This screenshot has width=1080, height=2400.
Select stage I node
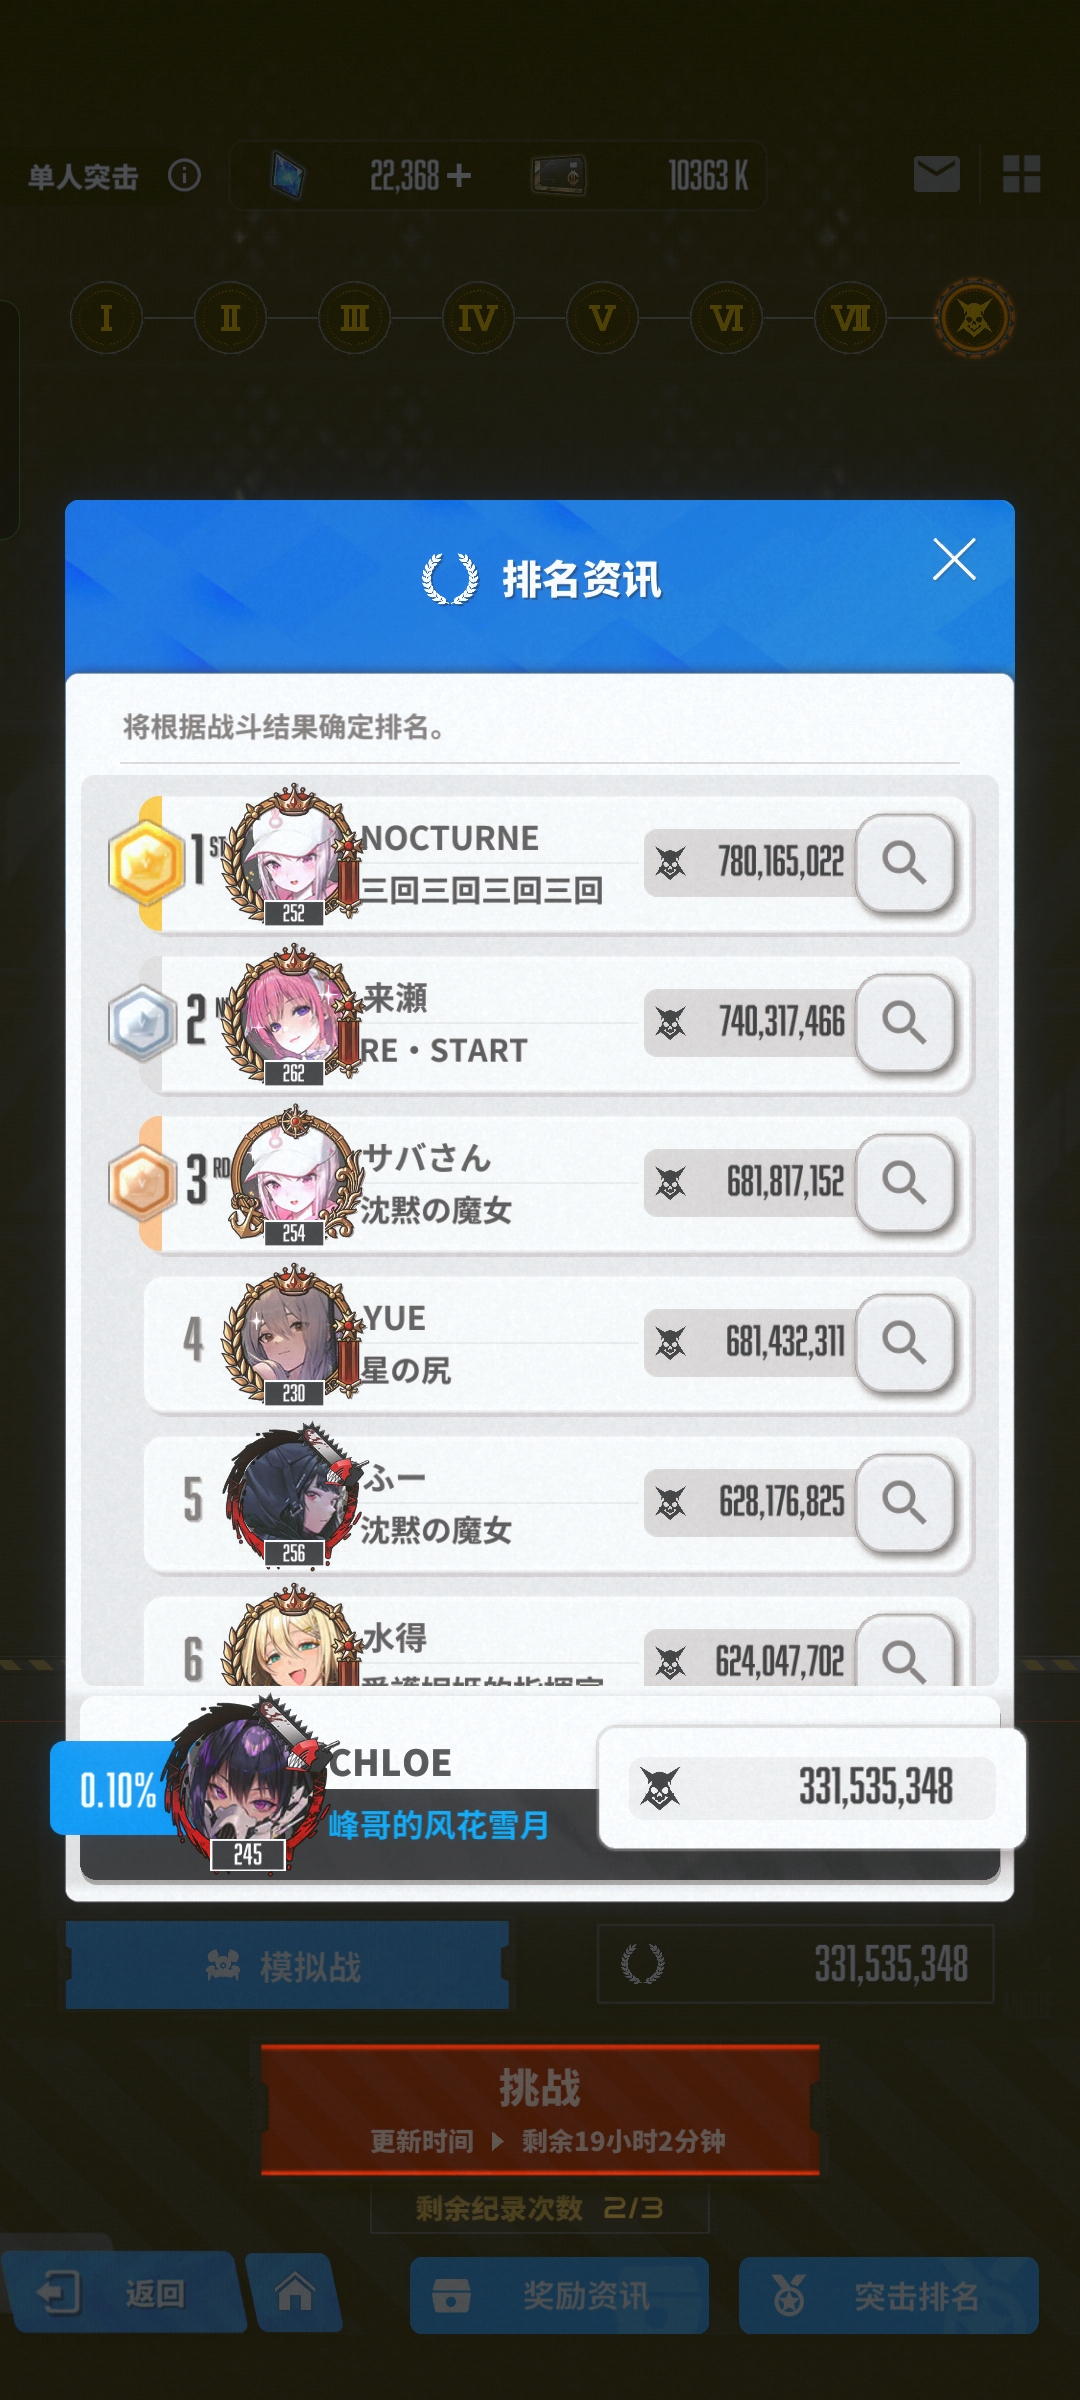click(x=106, y=318)
